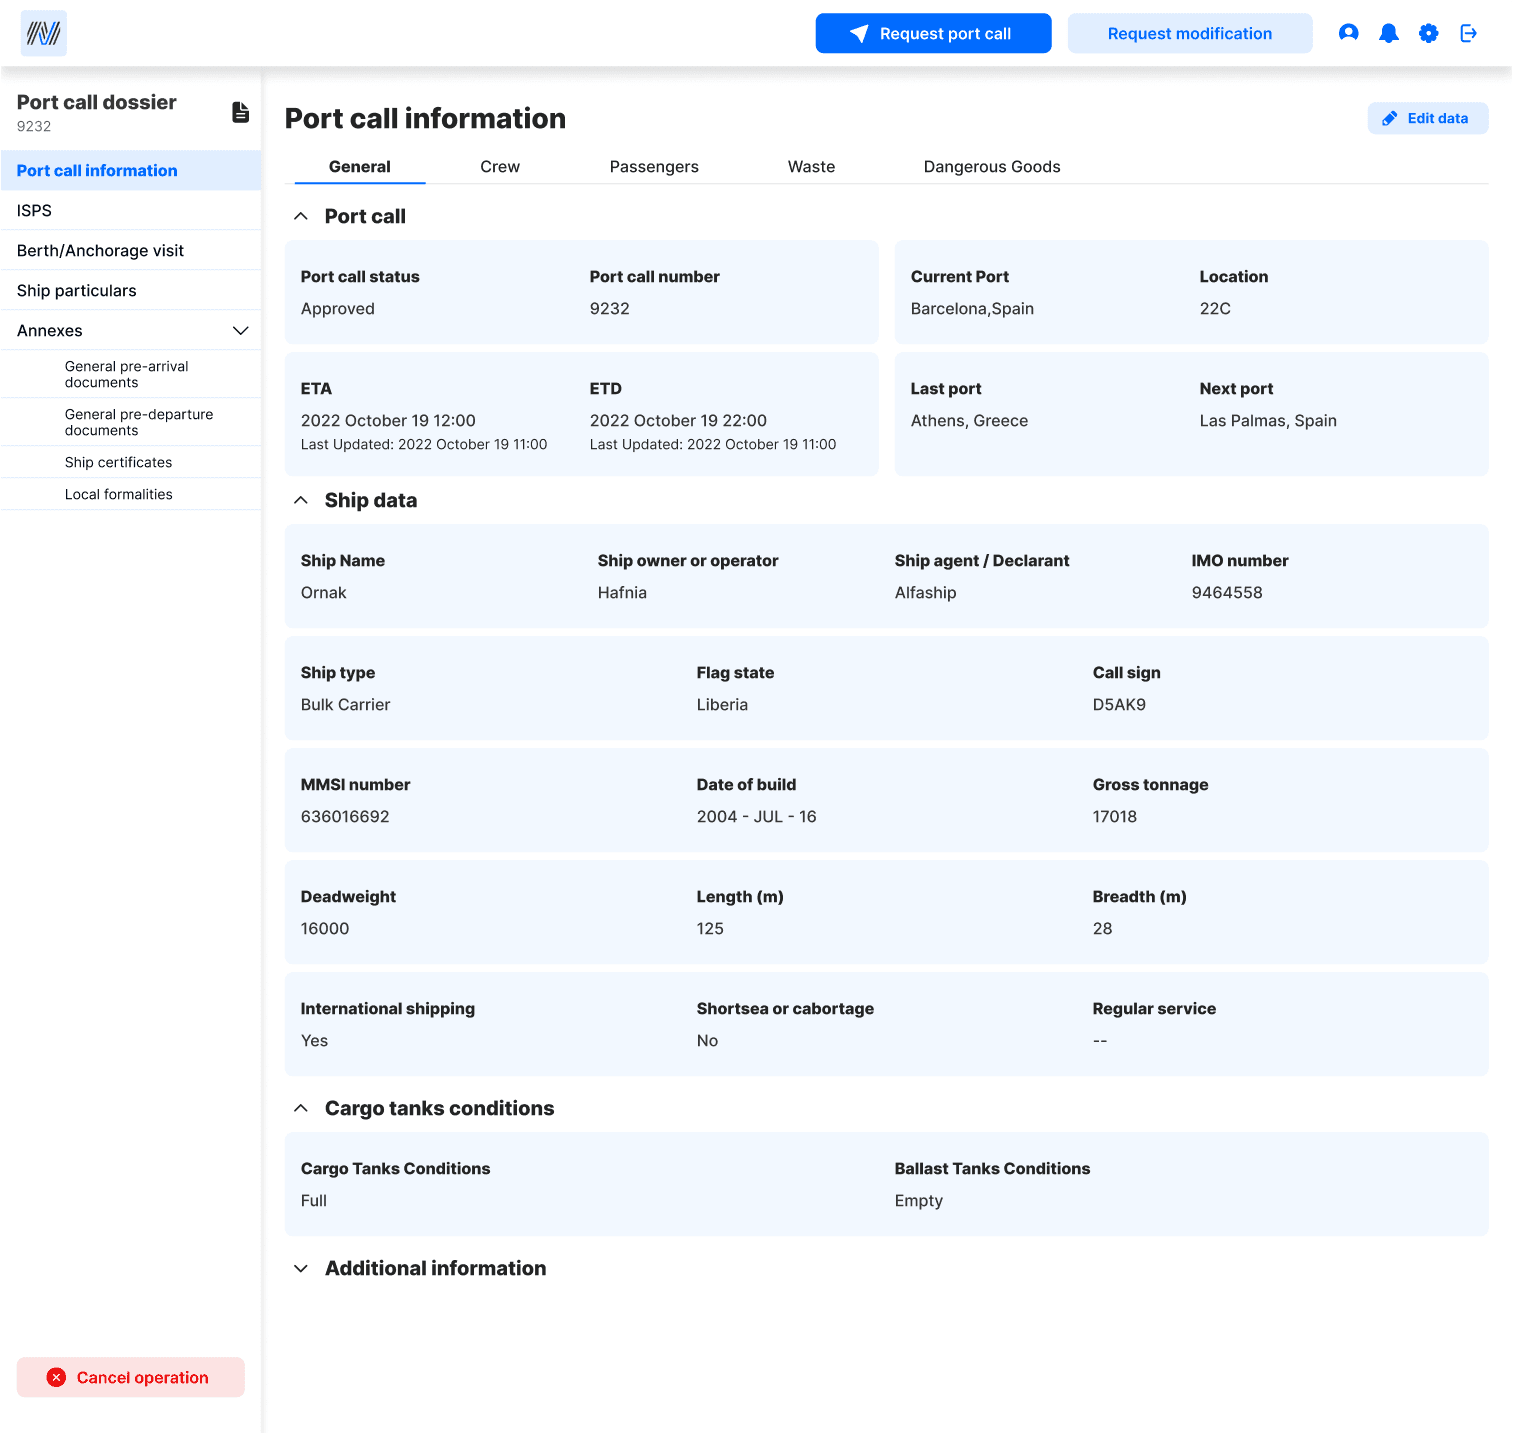Click the red X icon on Cancel operation

[57, 1377]
